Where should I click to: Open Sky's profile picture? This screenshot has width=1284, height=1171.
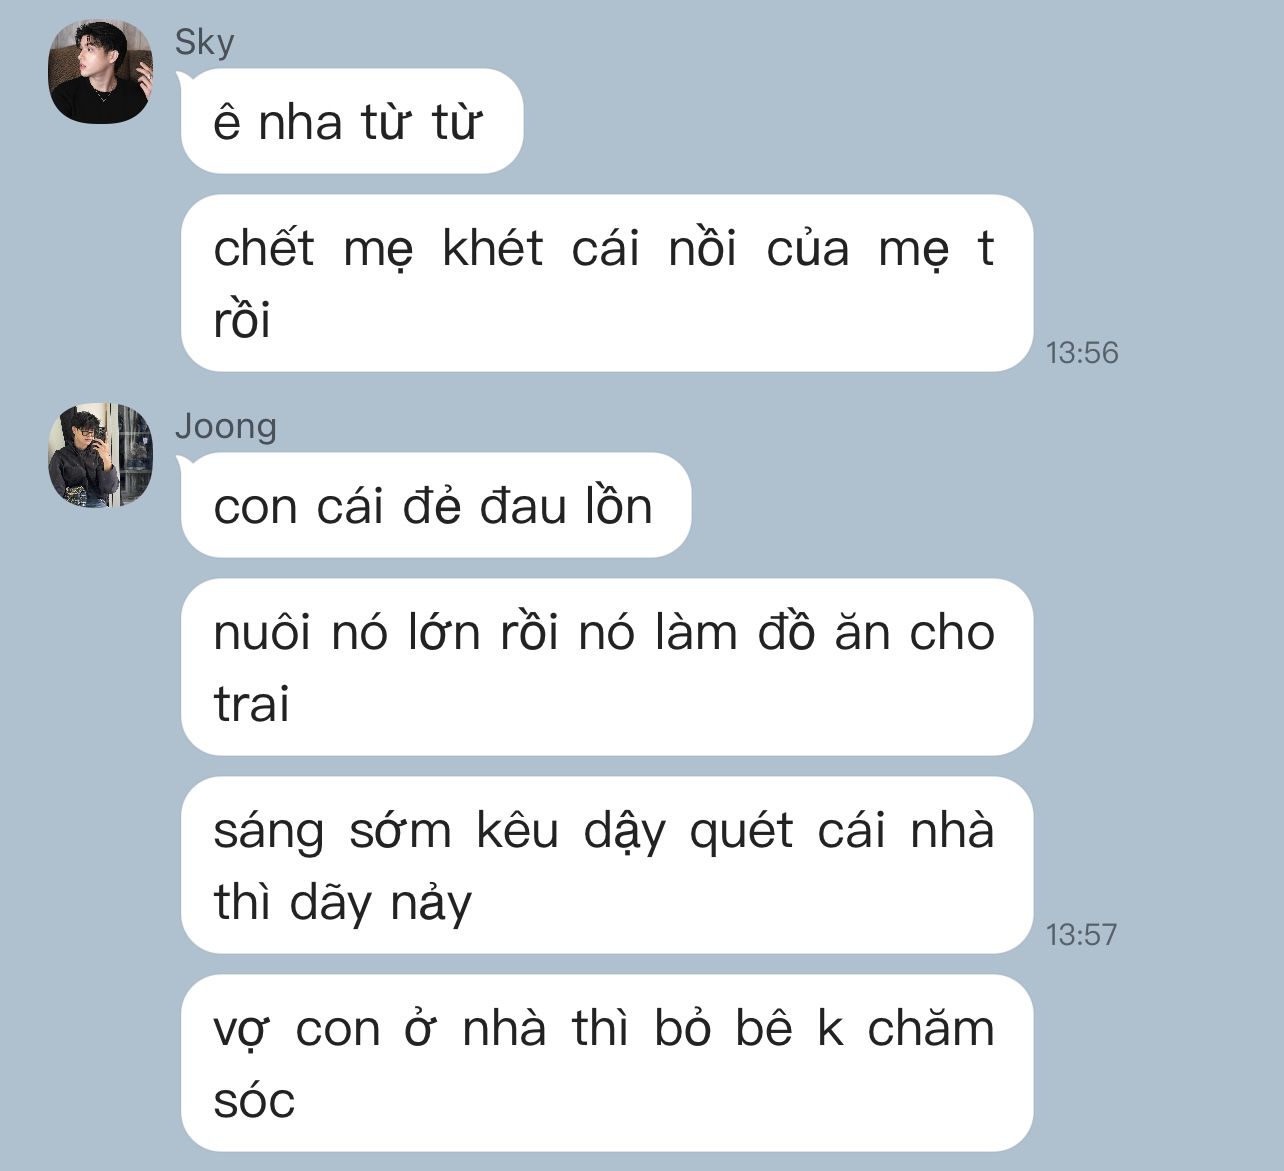(101, 72)
